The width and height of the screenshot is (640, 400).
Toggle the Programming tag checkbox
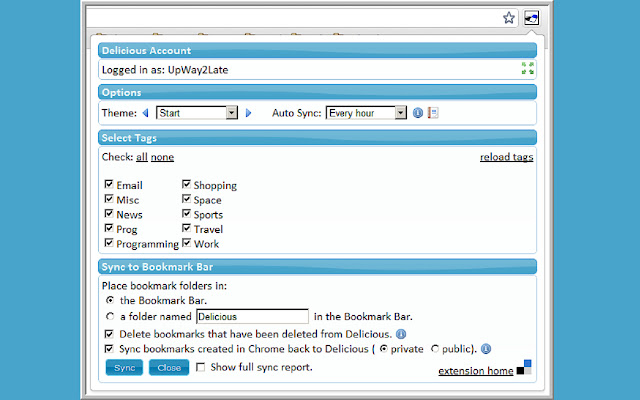pyautogui.click(x=109, y=243)
